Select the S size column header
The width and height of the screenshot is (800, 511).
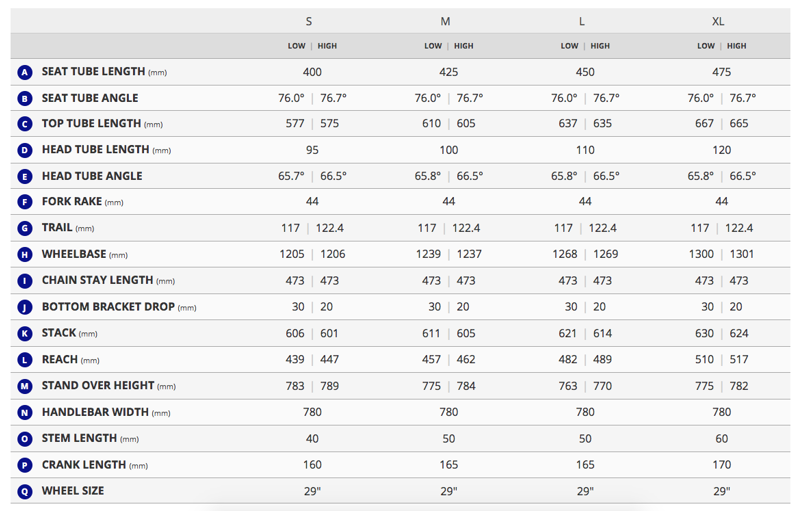coord(309,21)
